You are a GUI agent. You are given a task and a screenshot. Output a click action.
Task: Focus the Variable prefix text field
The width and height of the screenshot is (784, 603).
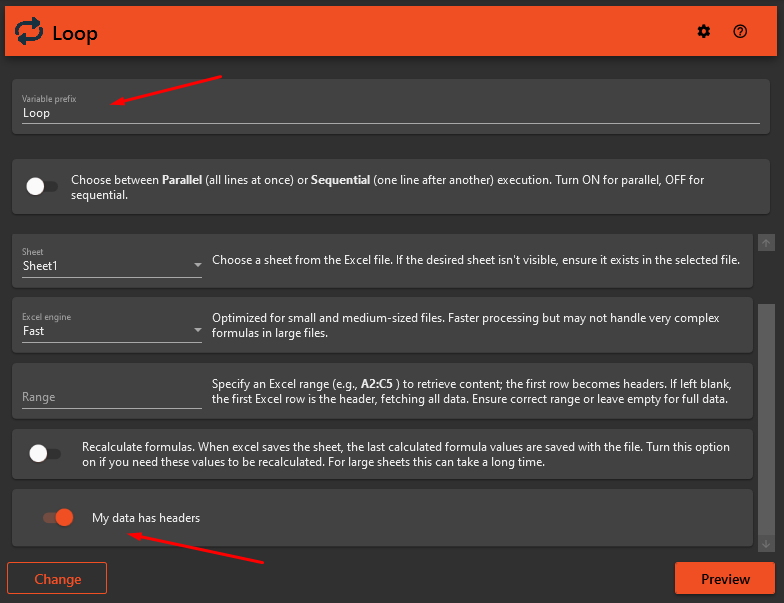tap(390, 113)
